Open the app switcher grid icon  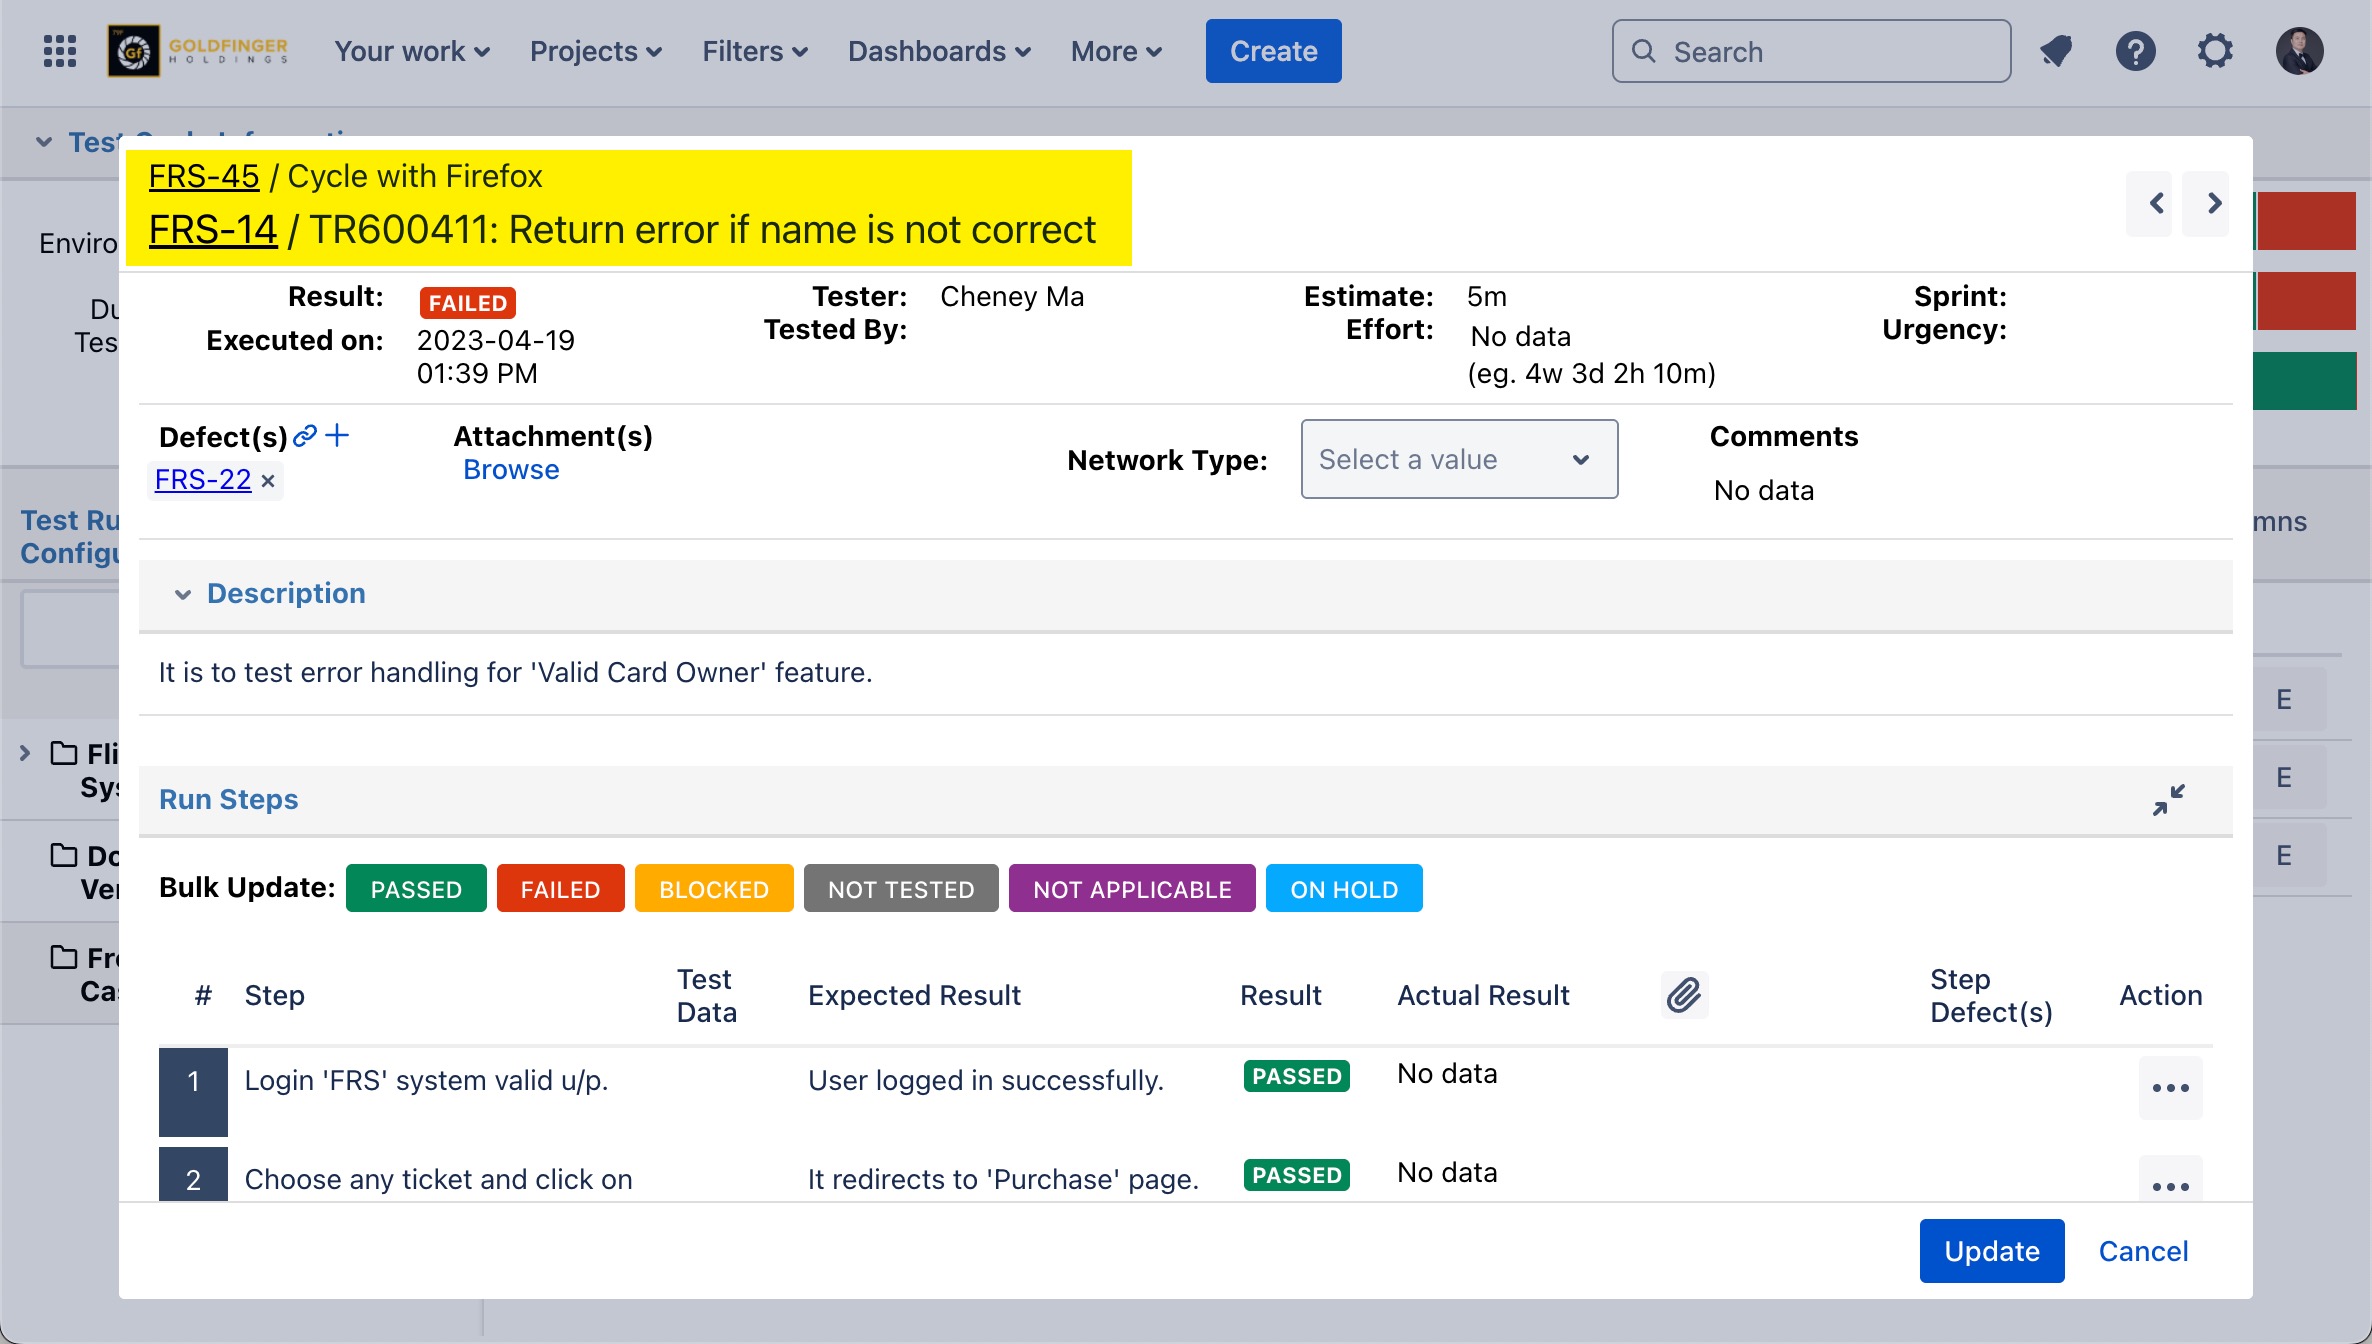point(60,51)
